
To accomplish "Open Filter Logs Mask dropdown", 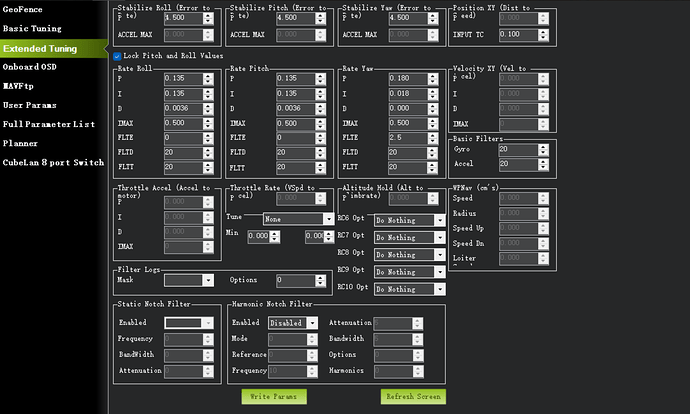I will pos(189,280).
